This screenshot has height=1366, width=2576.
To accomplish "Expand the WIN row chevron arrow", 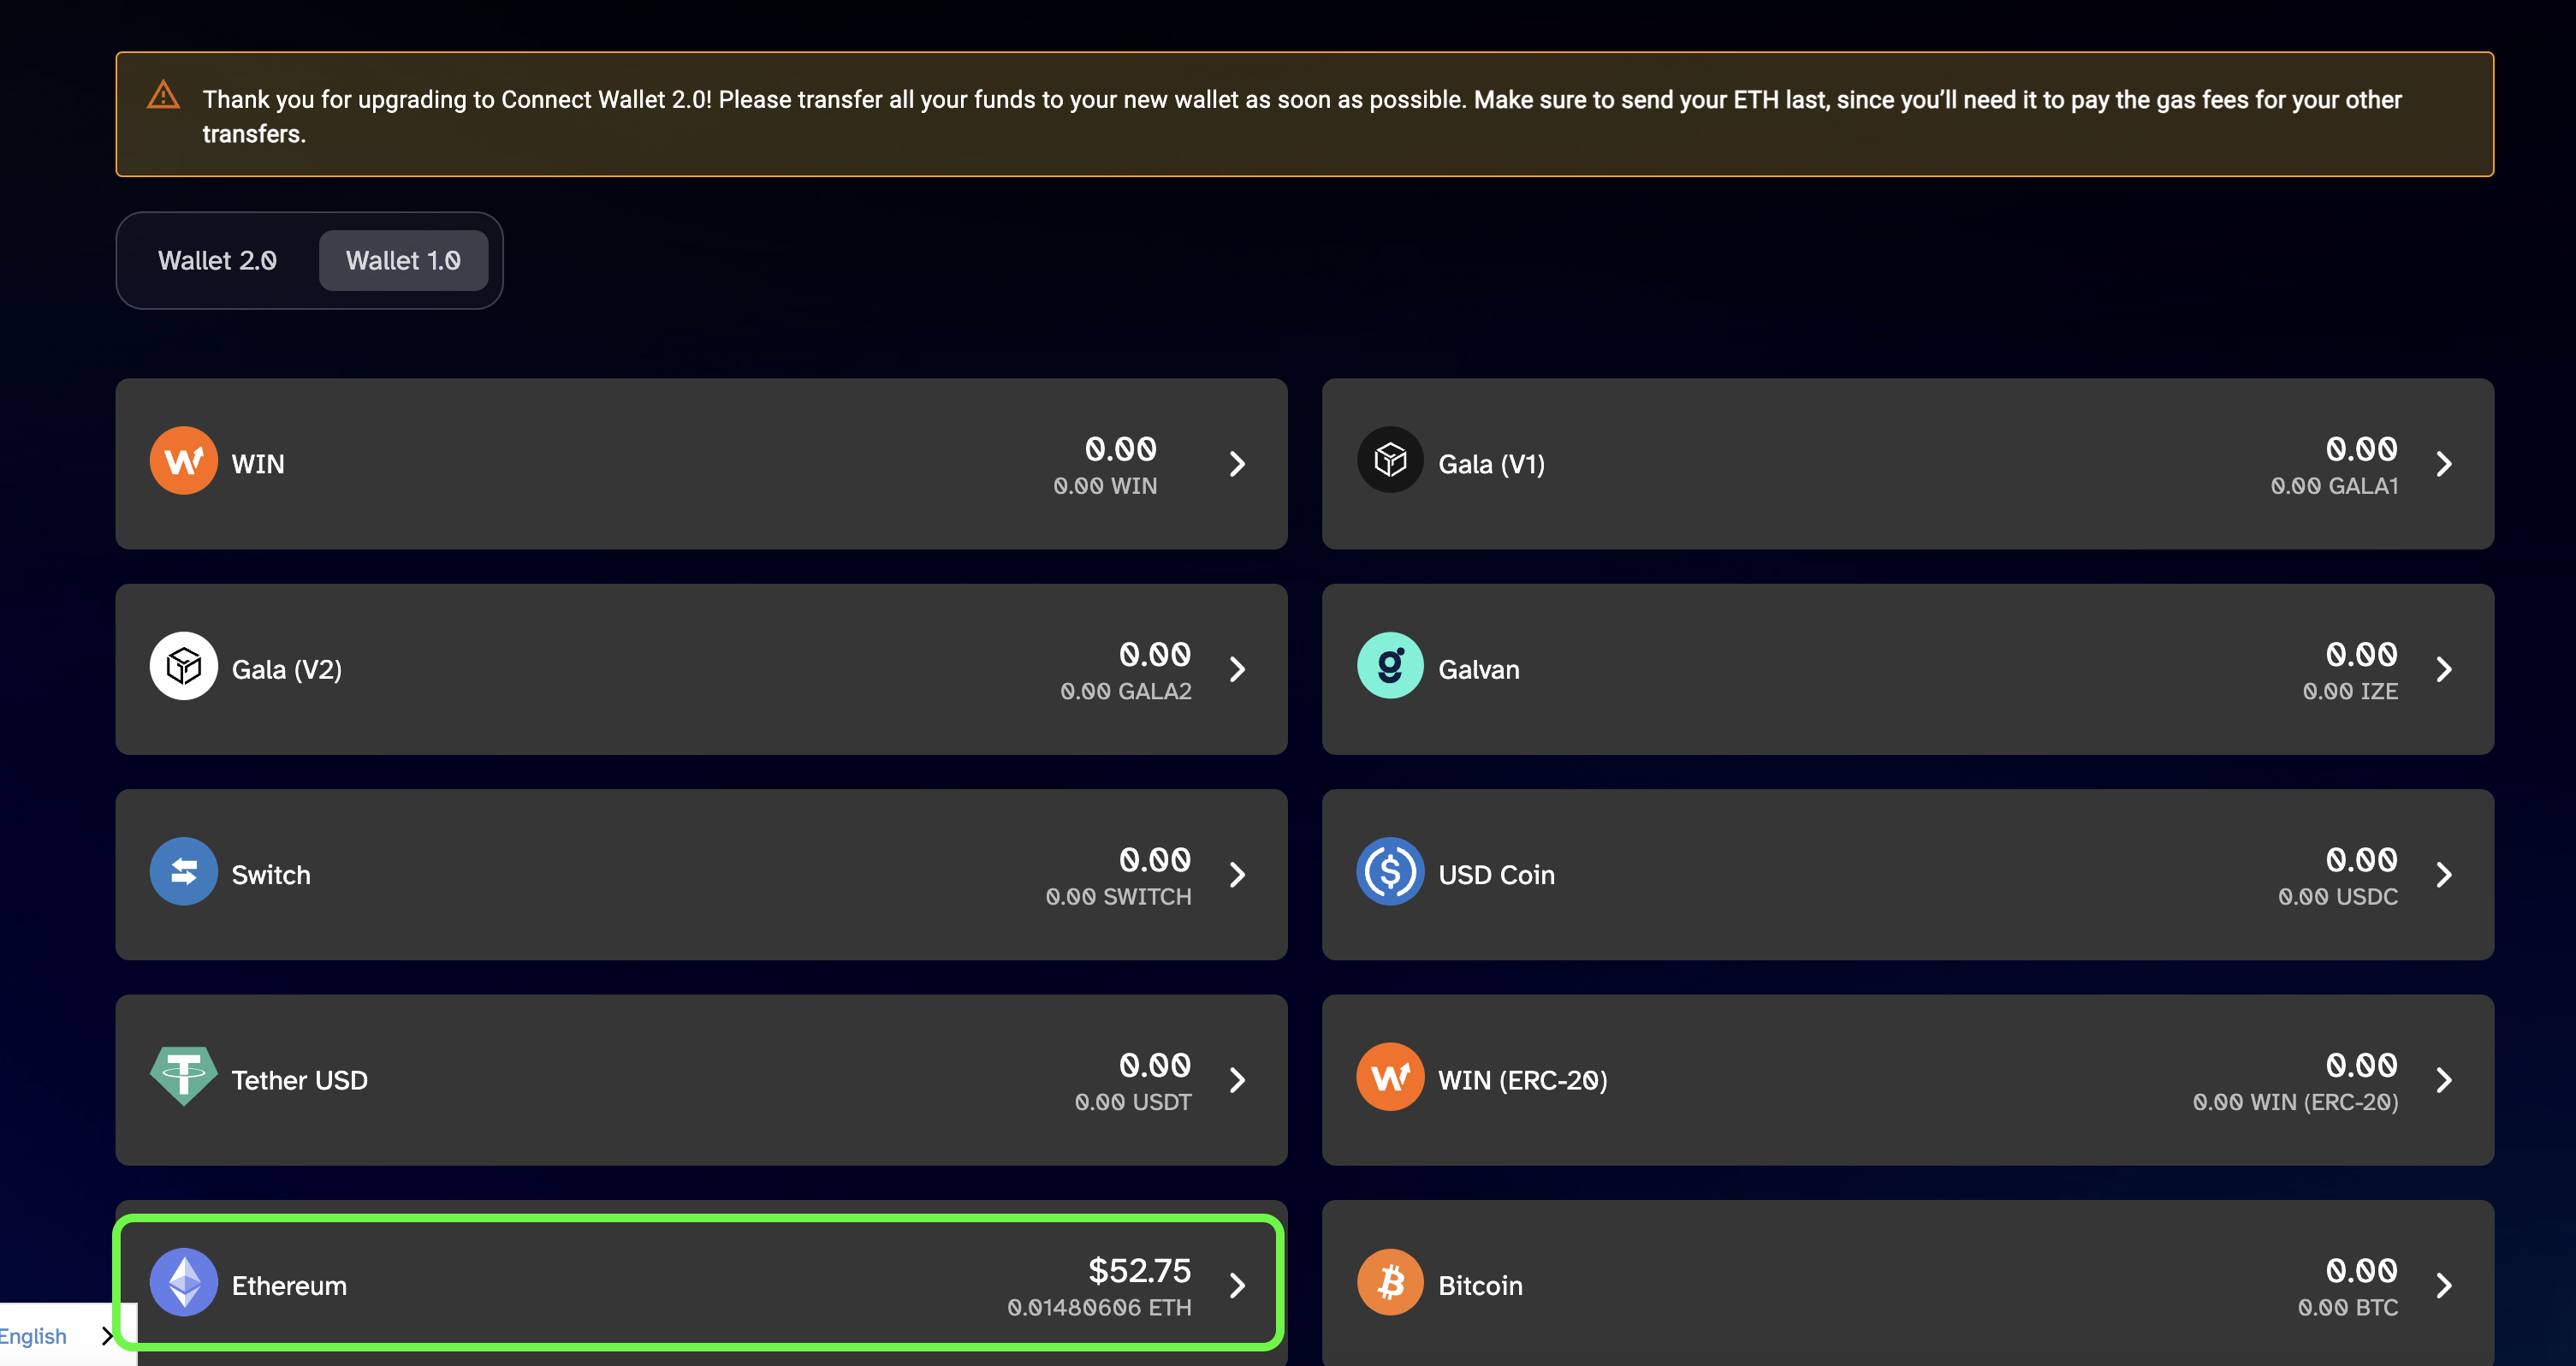I will pyautogui.click(x=1237, y=464).
